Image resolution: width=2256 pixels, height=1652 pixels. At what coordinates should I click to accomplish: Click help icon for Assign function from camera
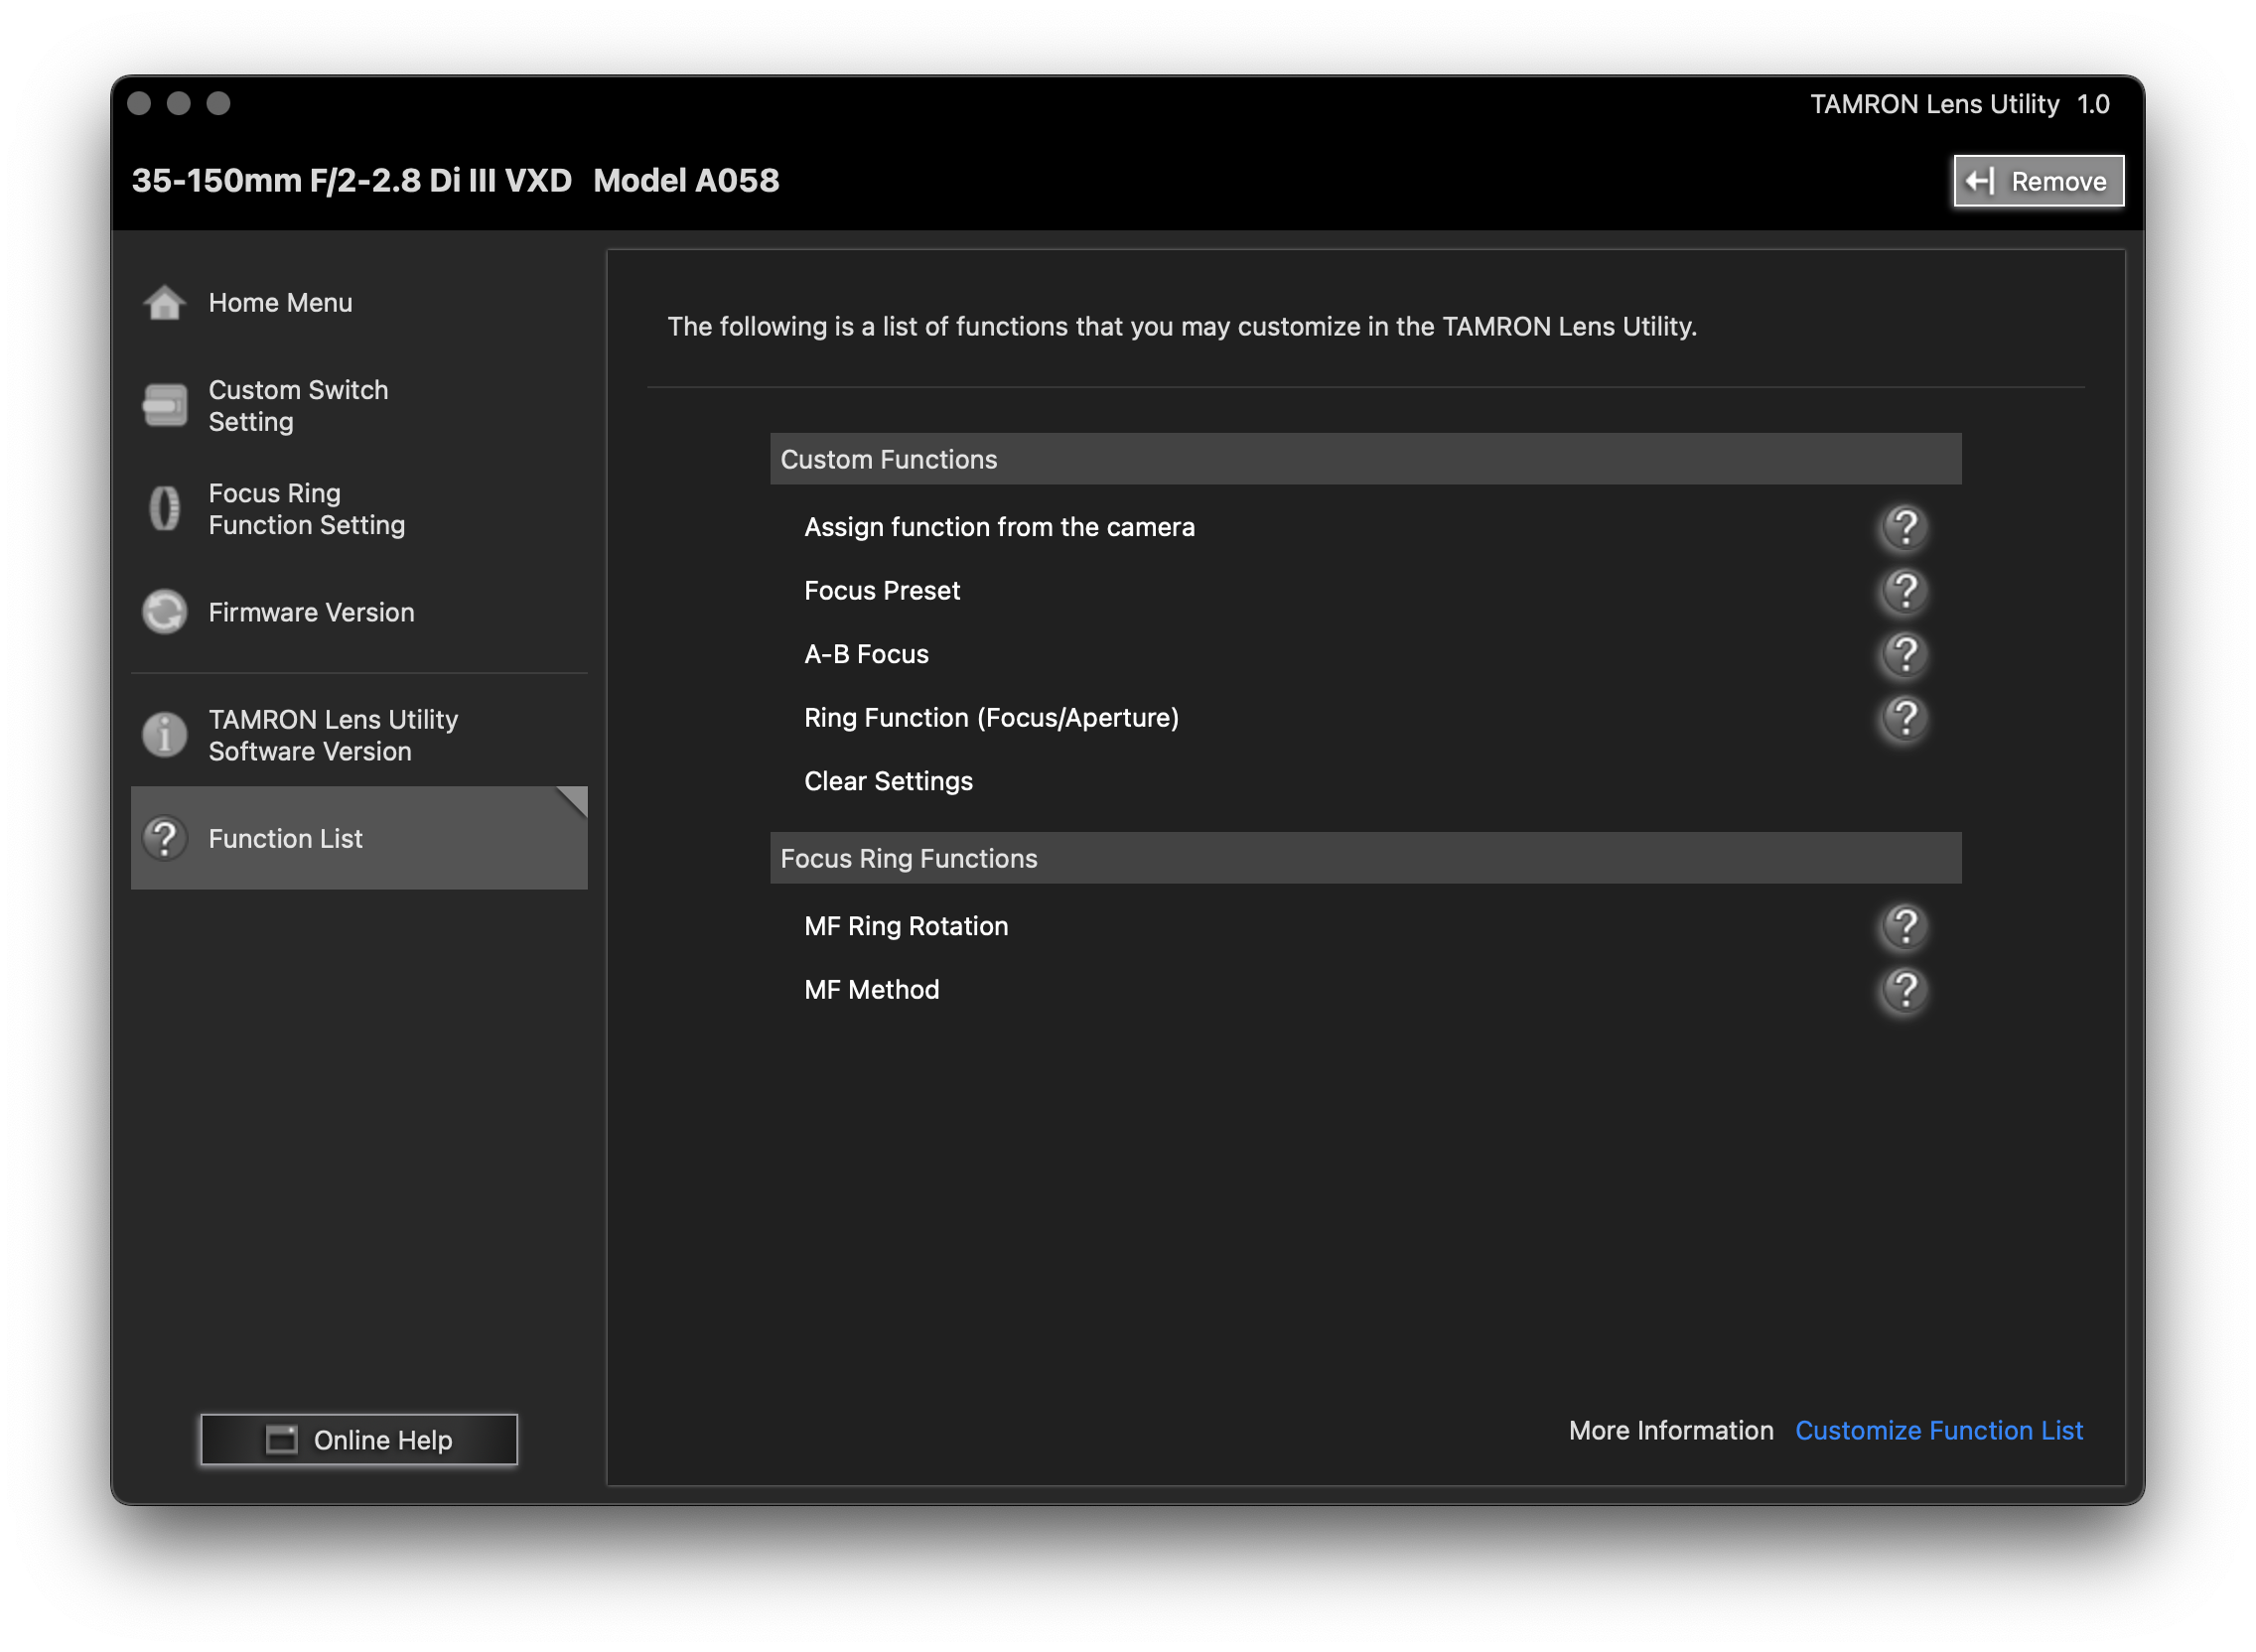click(1904, 527)
